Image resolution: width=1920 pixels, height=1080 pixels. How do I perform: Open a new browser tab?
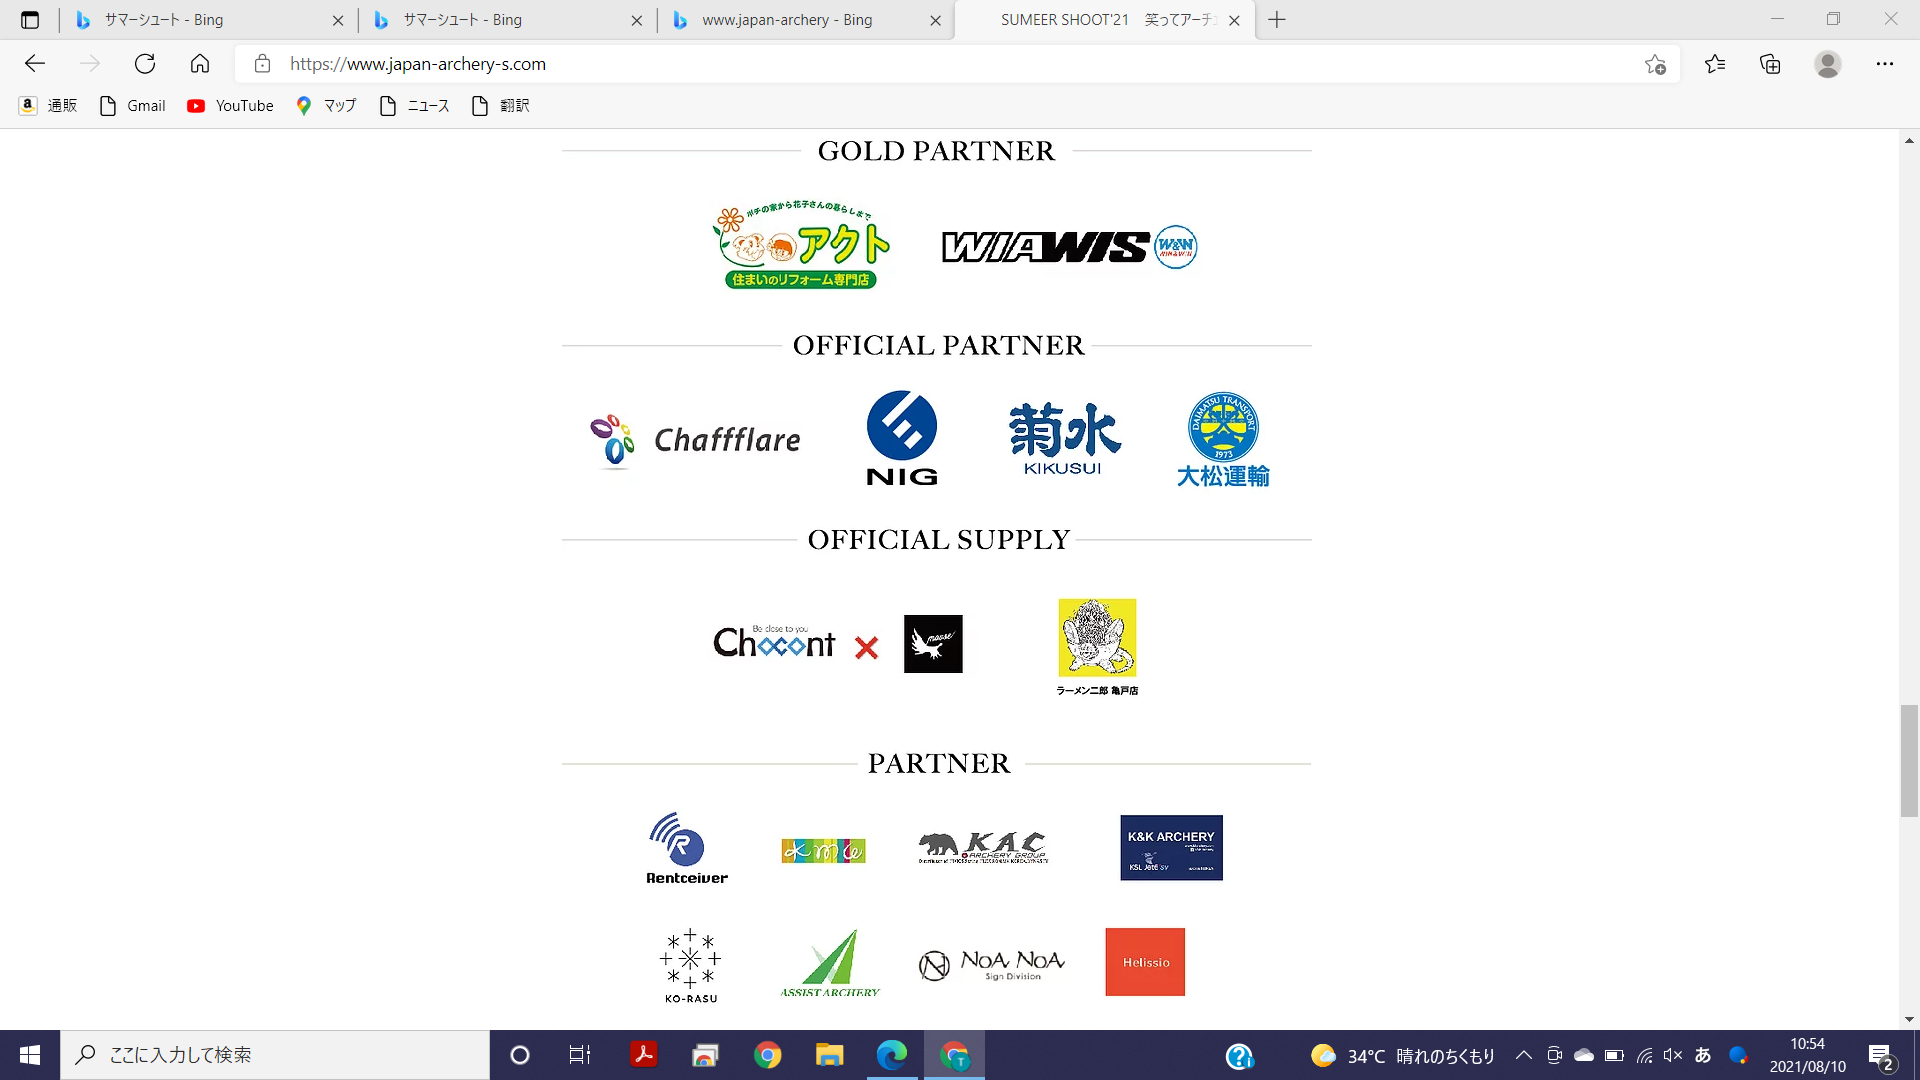1277,20
